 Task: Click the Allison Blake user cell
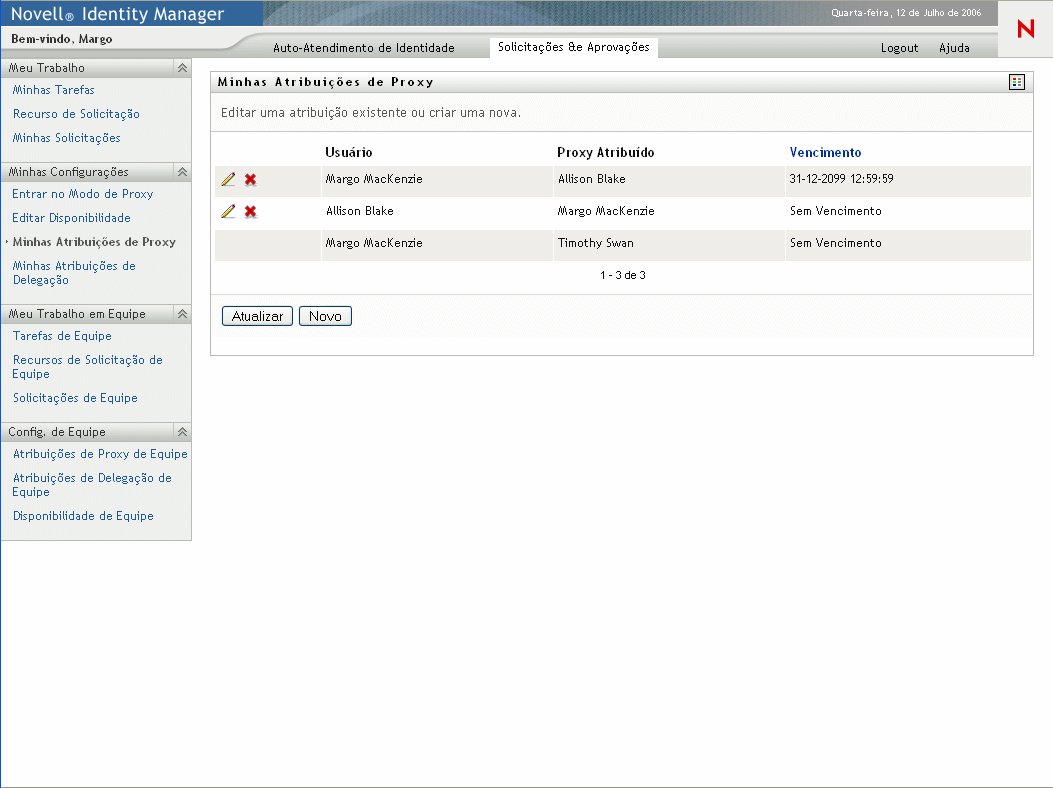coord(360,211)
